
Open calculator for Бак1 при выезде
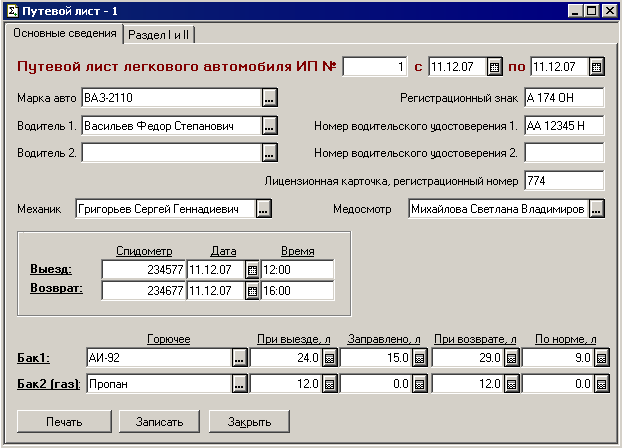point(329,357)
